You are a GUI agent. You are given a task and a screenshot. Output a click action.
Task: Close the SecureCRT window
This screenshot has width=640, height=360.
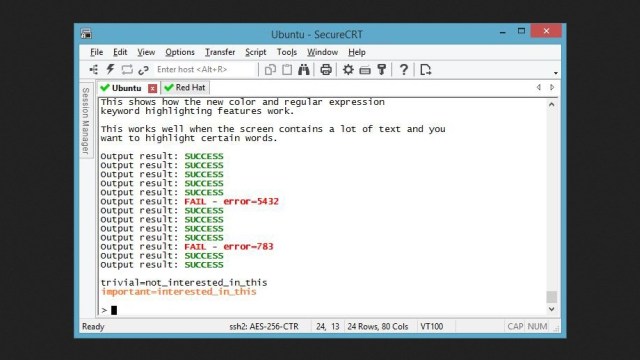coord(546,31)
